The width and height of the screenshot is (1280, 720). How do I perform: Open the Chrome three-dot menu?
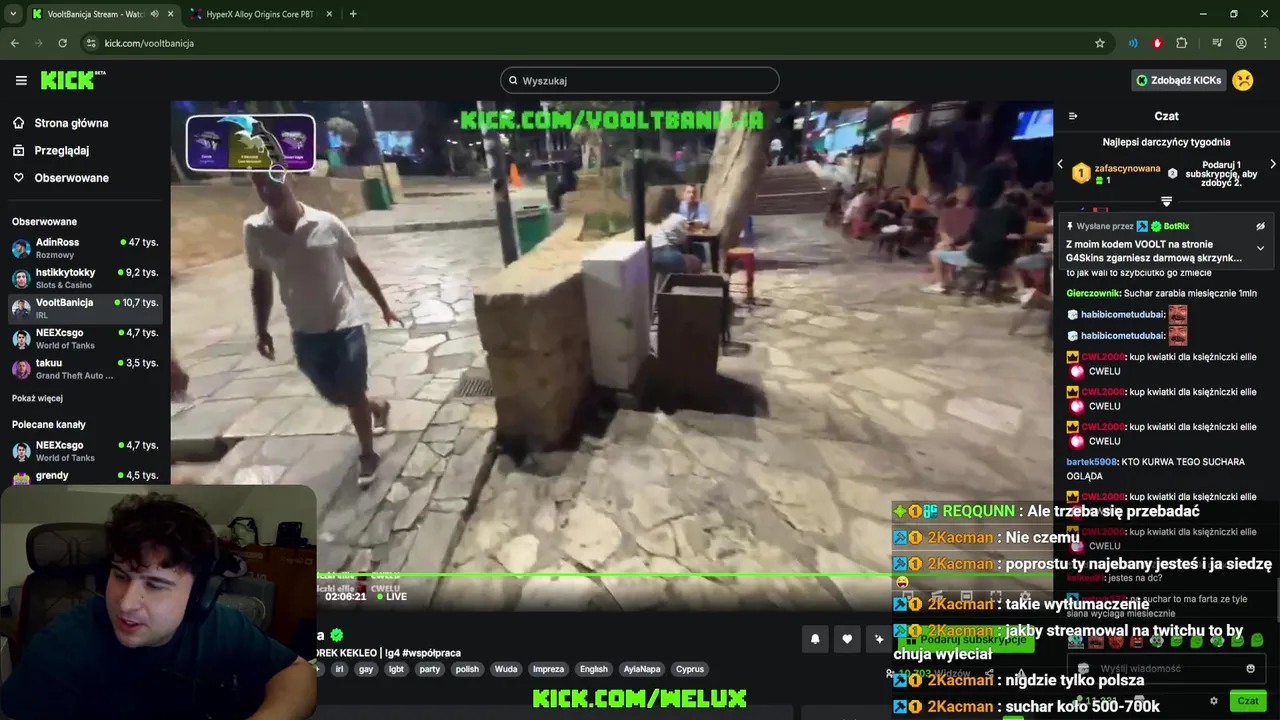tap(1265, 43)
